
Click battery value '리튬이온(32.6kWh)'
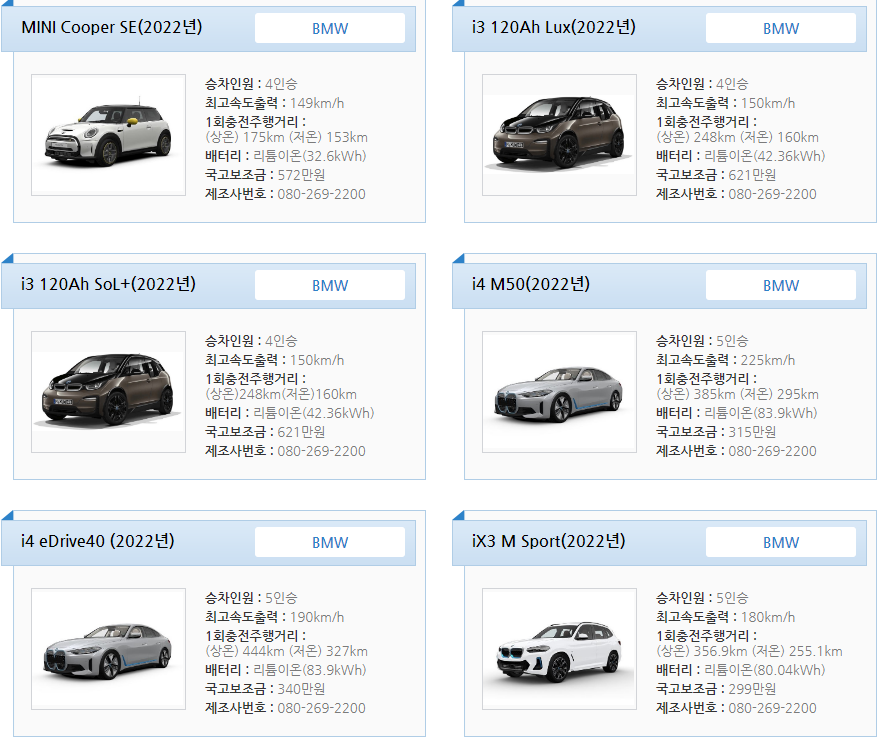click(309, 156)
